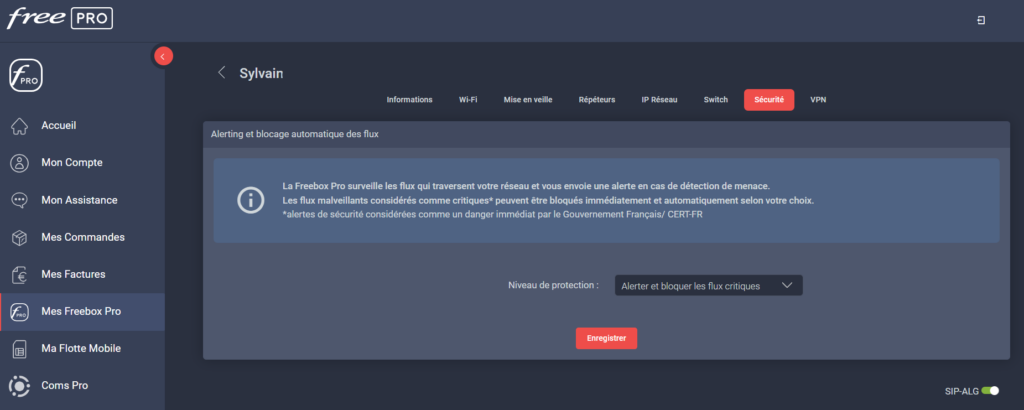Switch to the Répéteurs tab
Image resolution: width=1024 pixels, height=410 pixels.
click(x=597, y=100)
